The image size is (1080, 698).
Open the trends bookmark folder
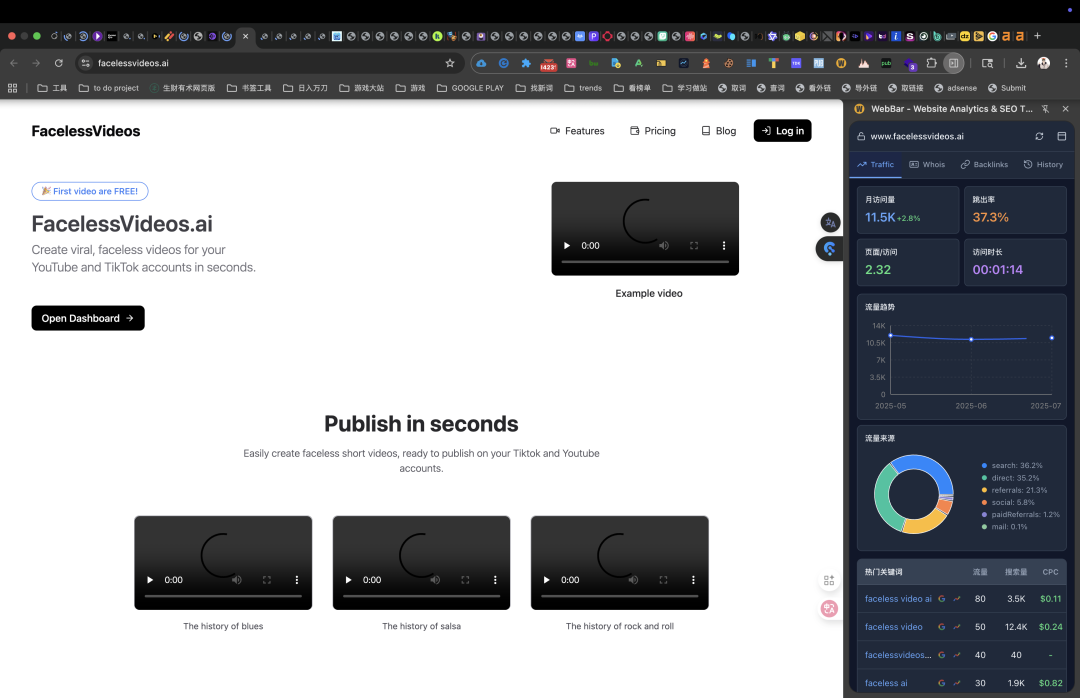pos(583,88)
